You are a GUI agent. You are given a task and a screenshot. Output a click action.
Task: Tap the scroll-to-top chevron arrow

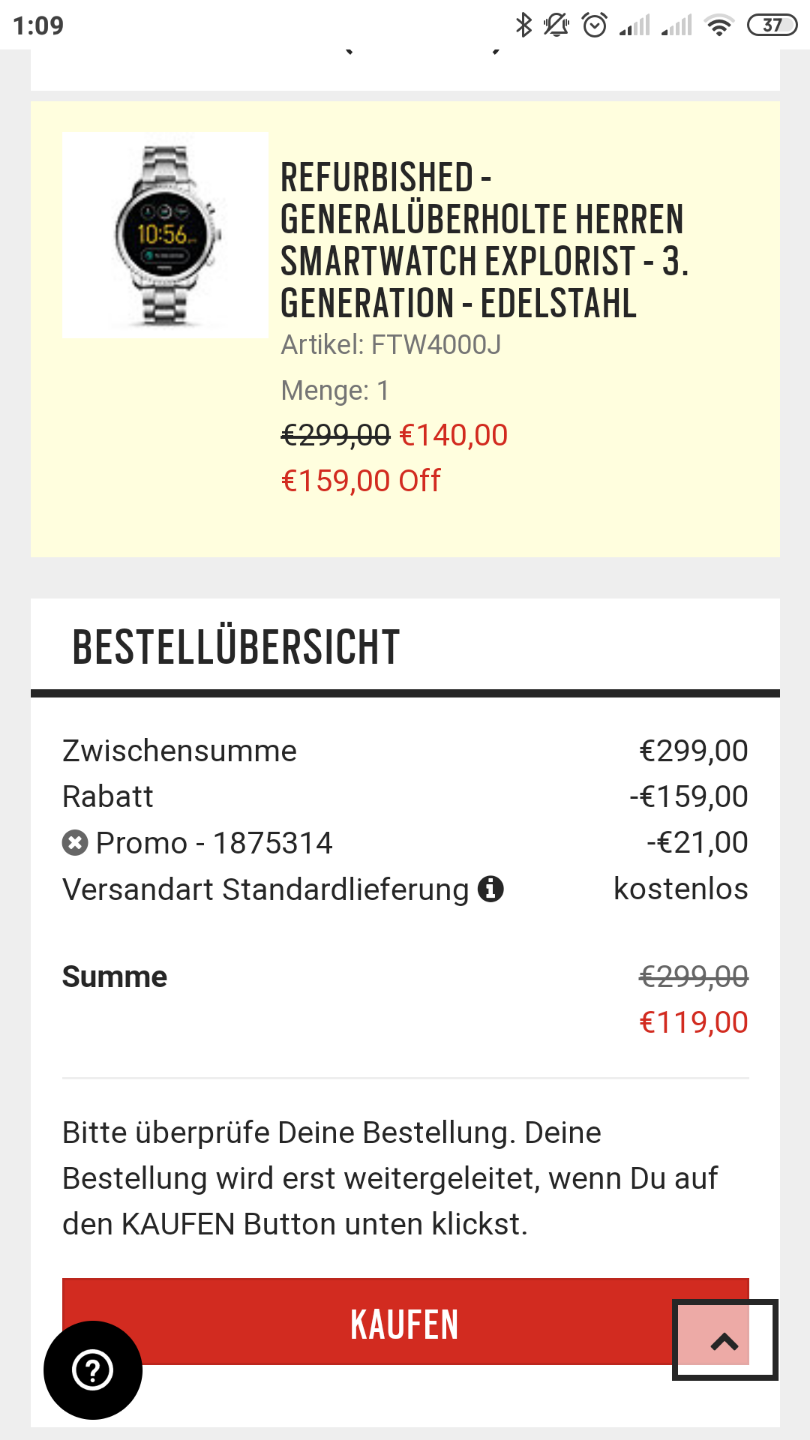[x=725, y=1341]
